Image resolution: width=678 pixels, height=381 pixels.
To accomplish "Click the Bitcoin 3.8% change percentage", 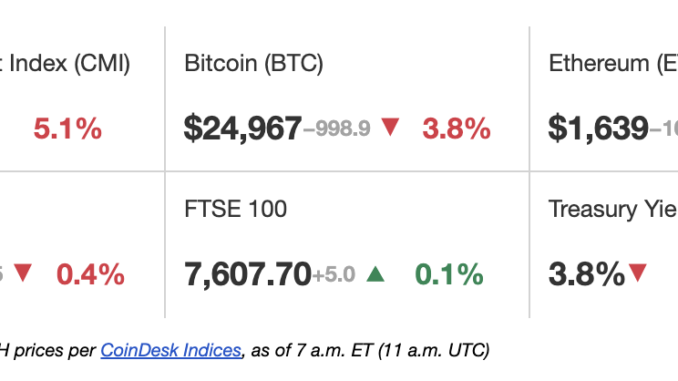I will pyautogui.click(x=457, y=128).
